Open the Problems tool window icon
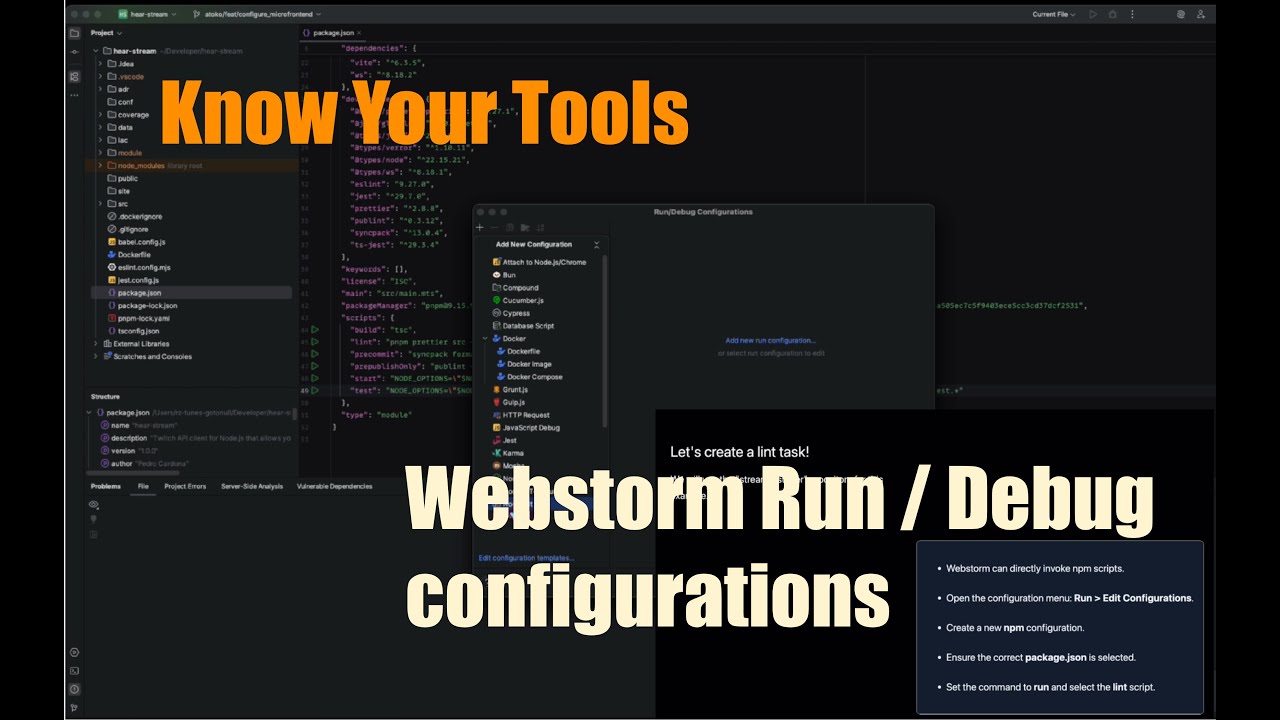The width and height of the screenshot is (1280, 720). 74,689
